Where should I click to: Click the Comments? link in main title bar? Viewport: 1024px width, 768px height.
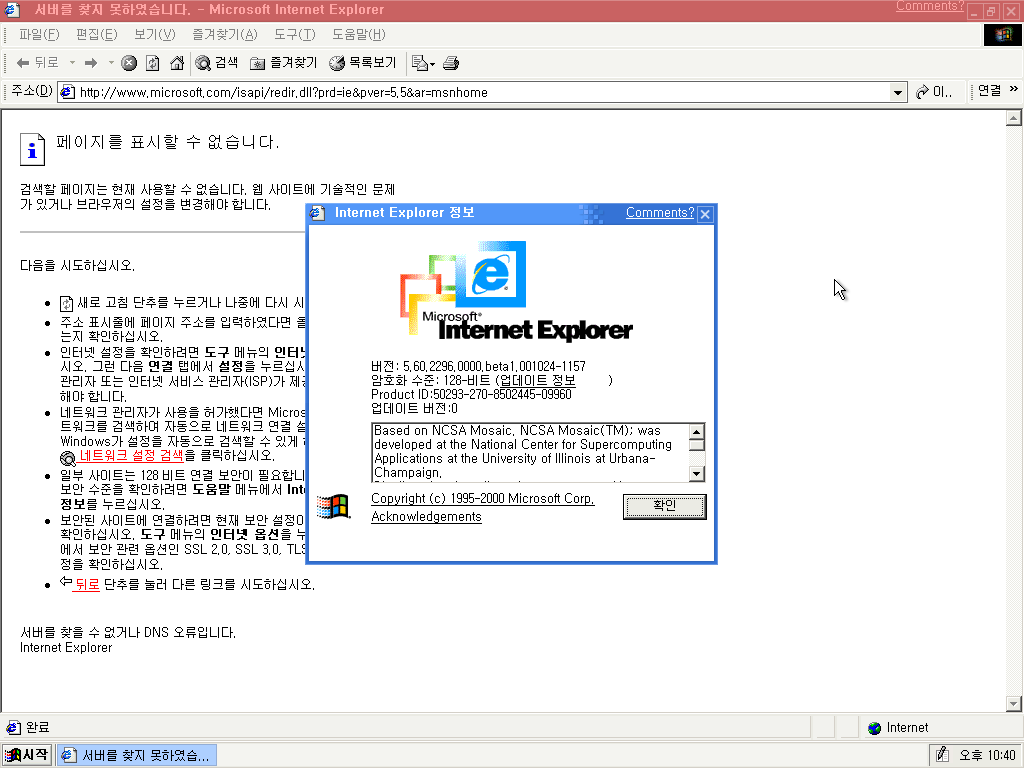point(930,6)
